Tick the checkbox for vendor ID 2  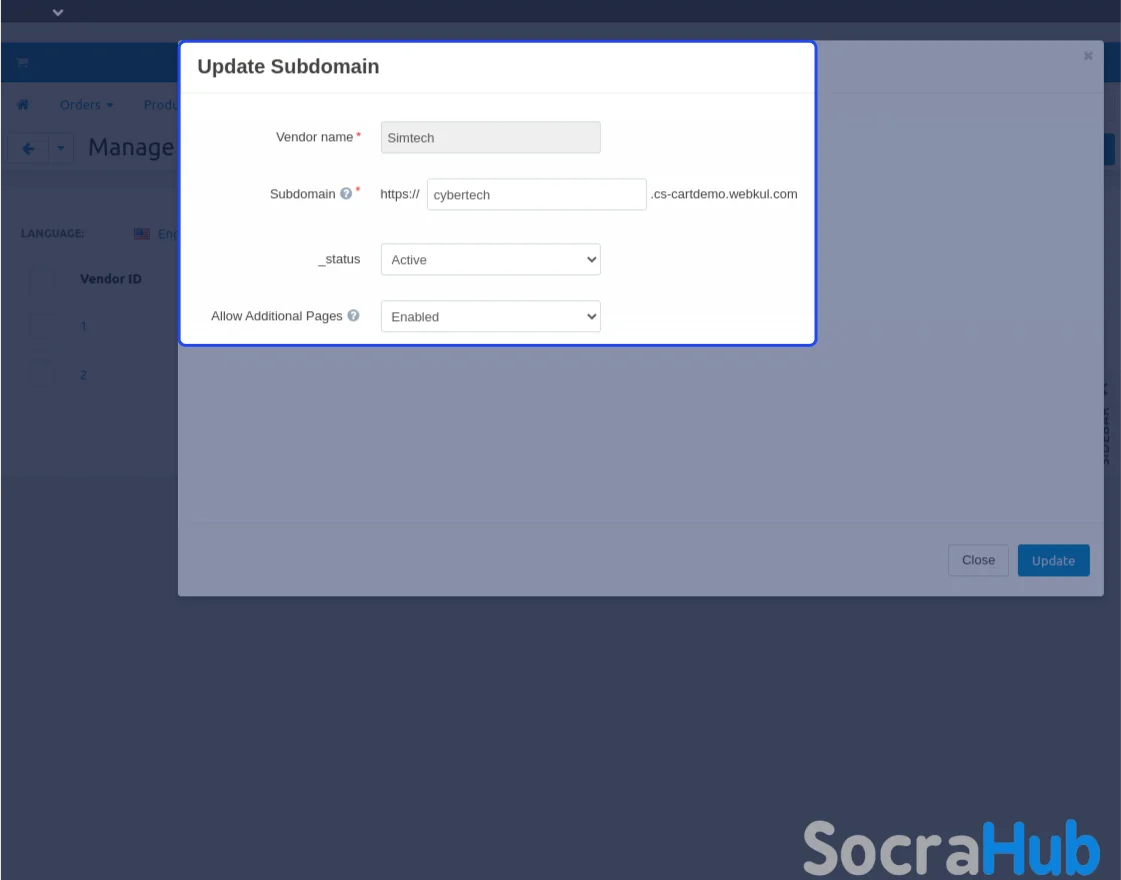(x=42, y=375)
